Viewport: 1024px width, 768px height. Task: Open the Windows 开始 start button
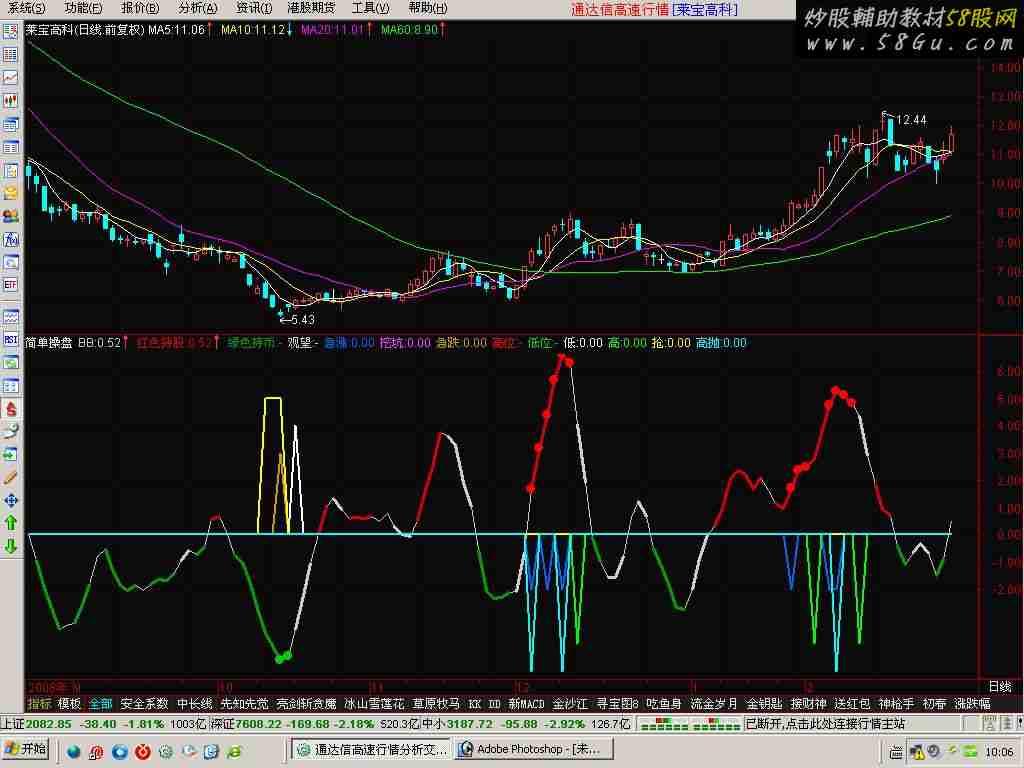tap(25, 748)
